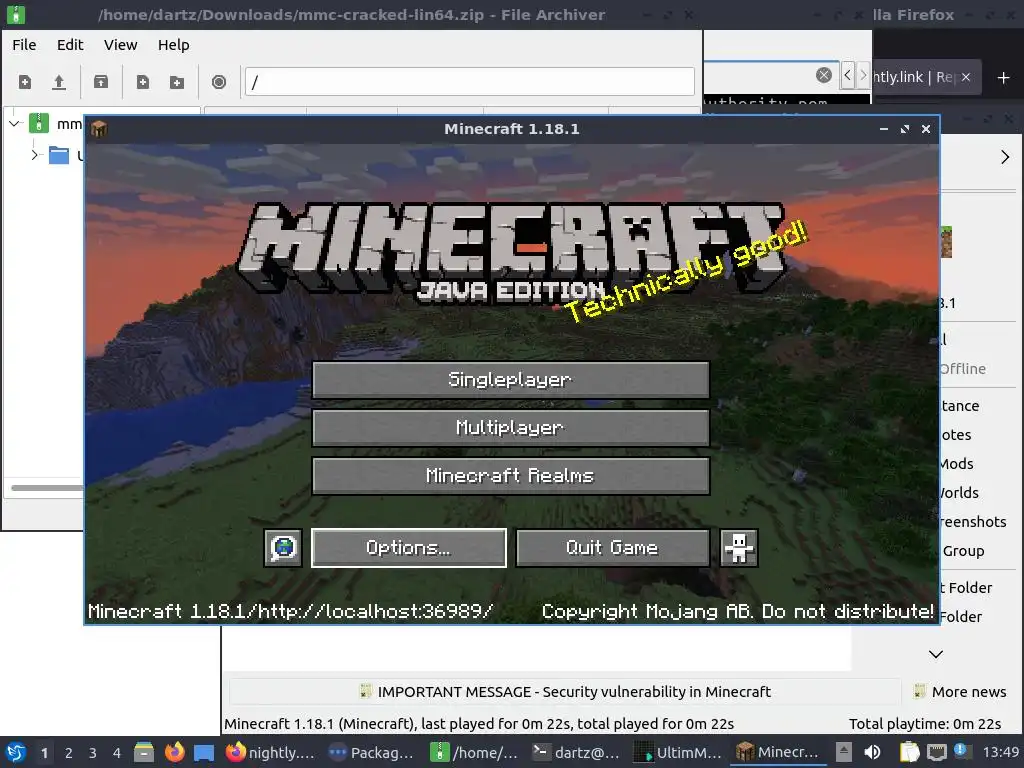Click the 13:49 clock in taskbar
This screenshot has width=1024, height=768.
coord(1000,752)
